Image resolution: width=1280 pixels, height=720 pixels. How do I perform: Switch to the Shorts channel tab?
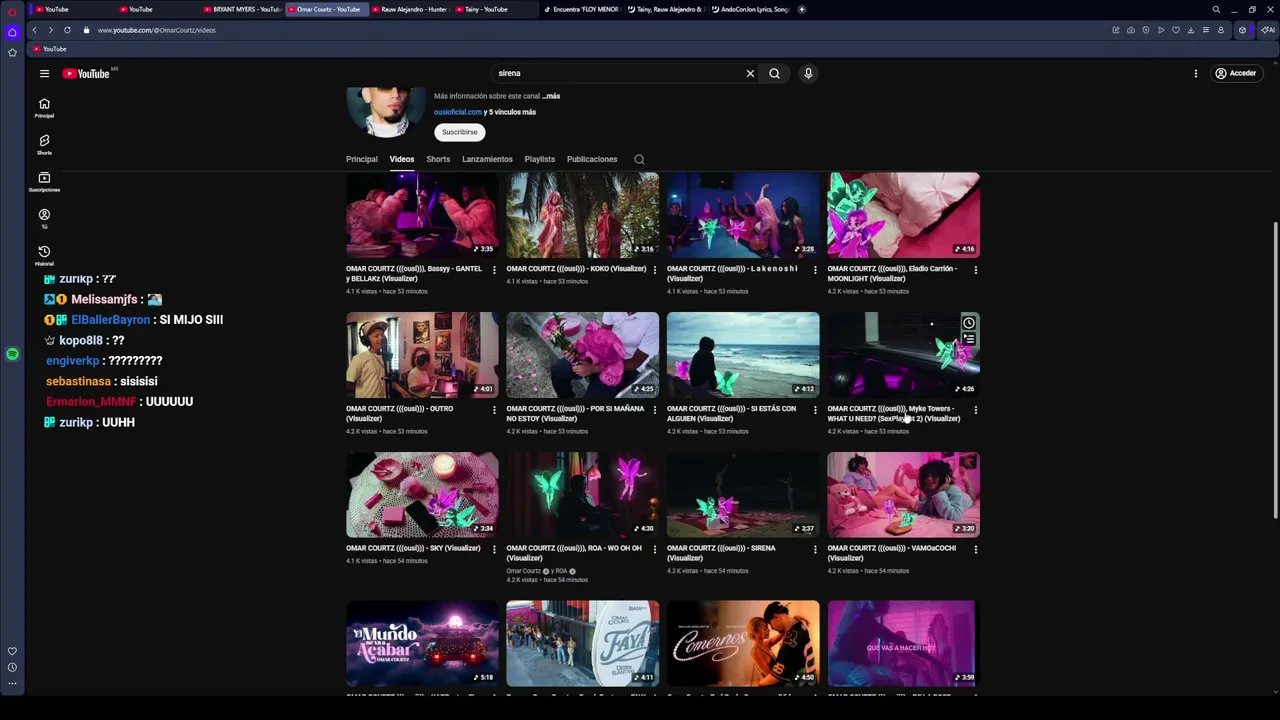pyautogui.click(x=438, y=159)
